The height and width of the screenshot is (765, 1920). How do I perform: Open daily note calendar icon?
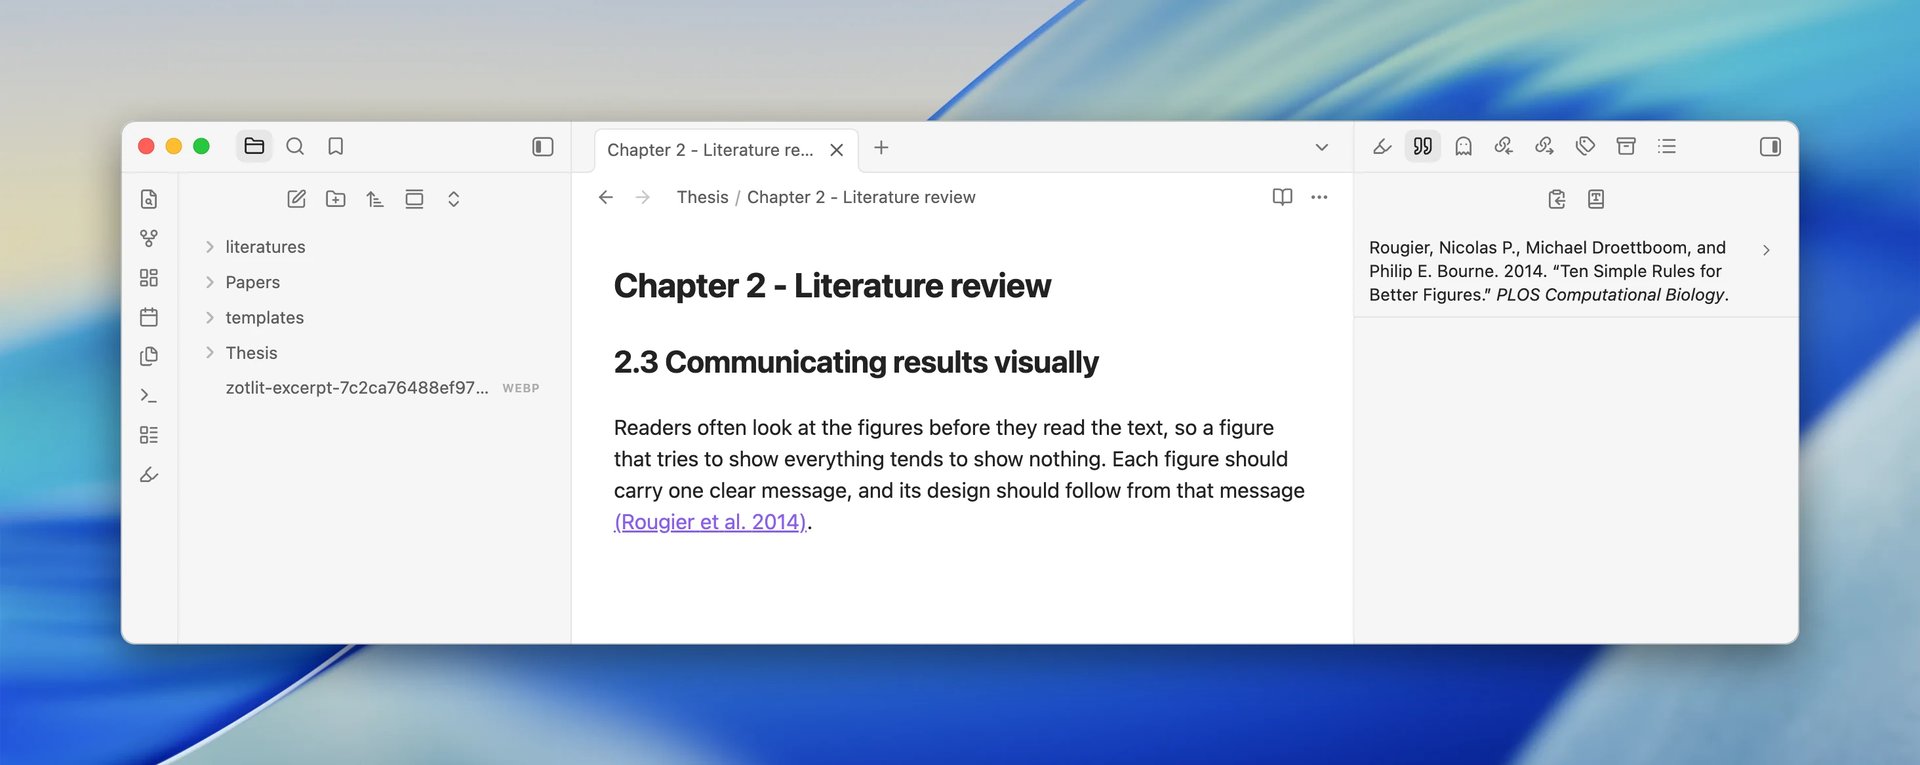[x=149, y=317]
